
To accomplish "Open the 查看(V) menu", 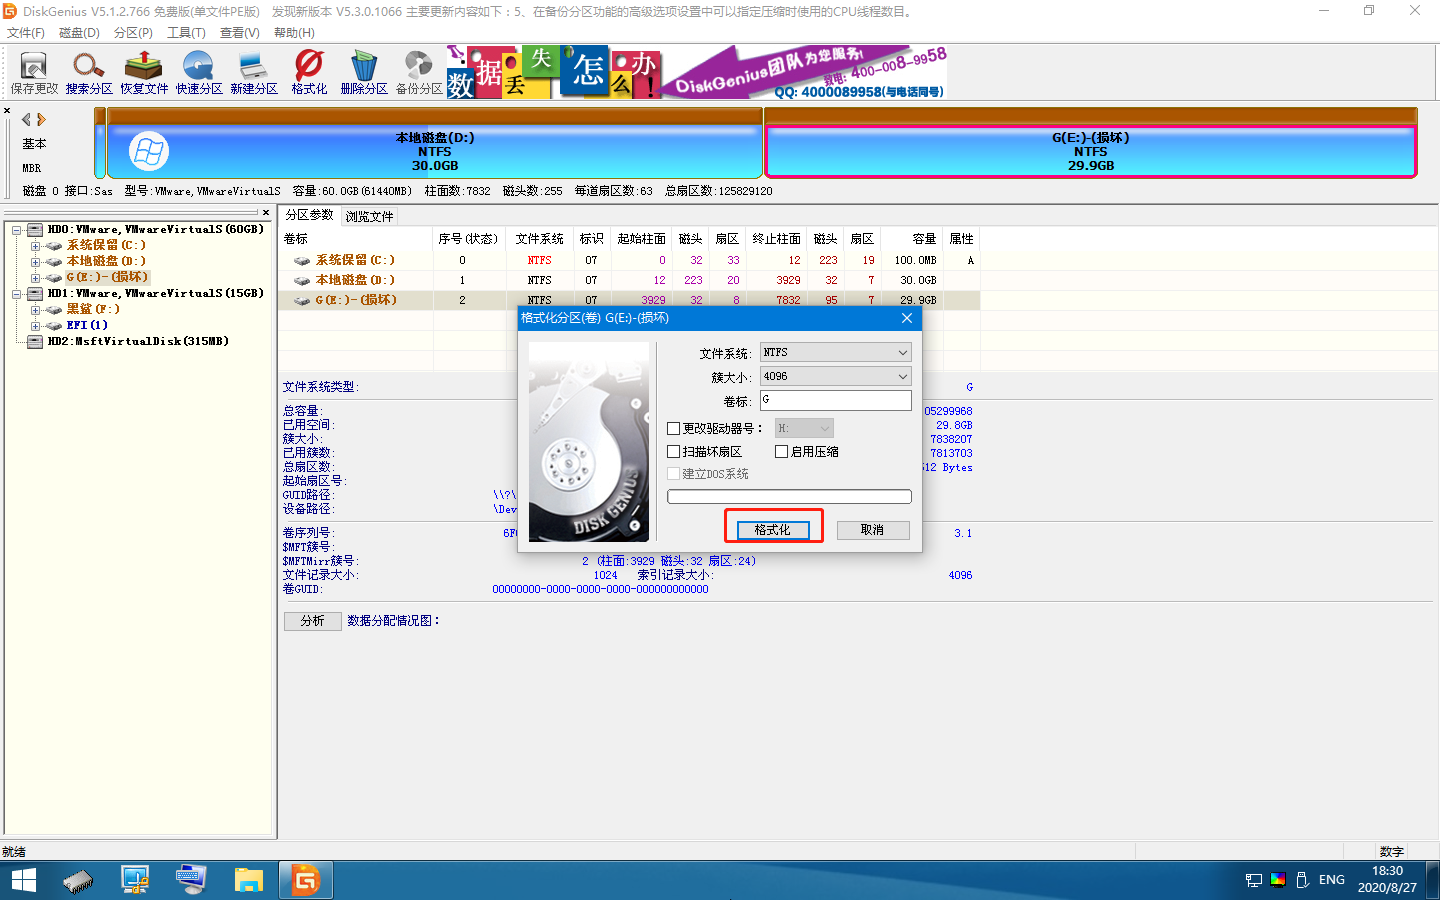I will point(240,33).
